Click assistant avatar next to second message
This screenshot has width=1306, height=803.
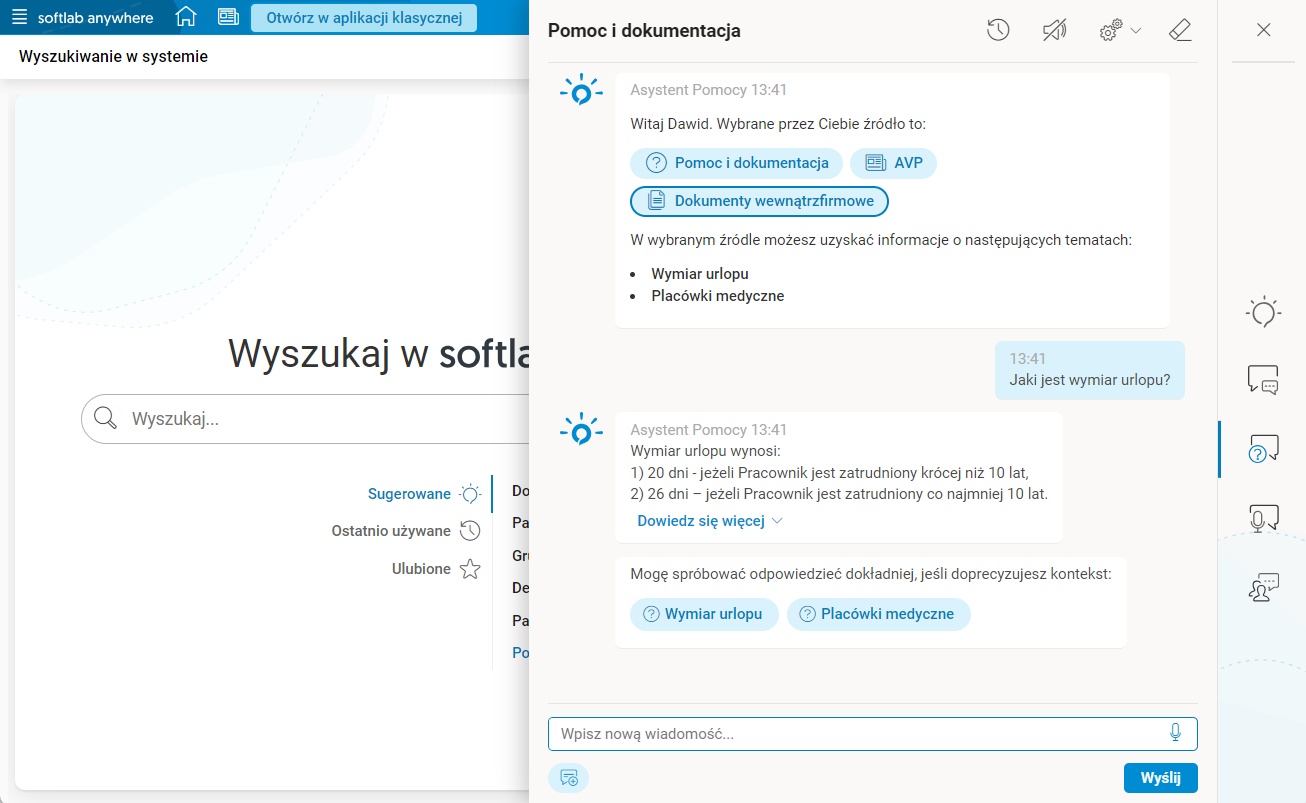click(581, 431)
